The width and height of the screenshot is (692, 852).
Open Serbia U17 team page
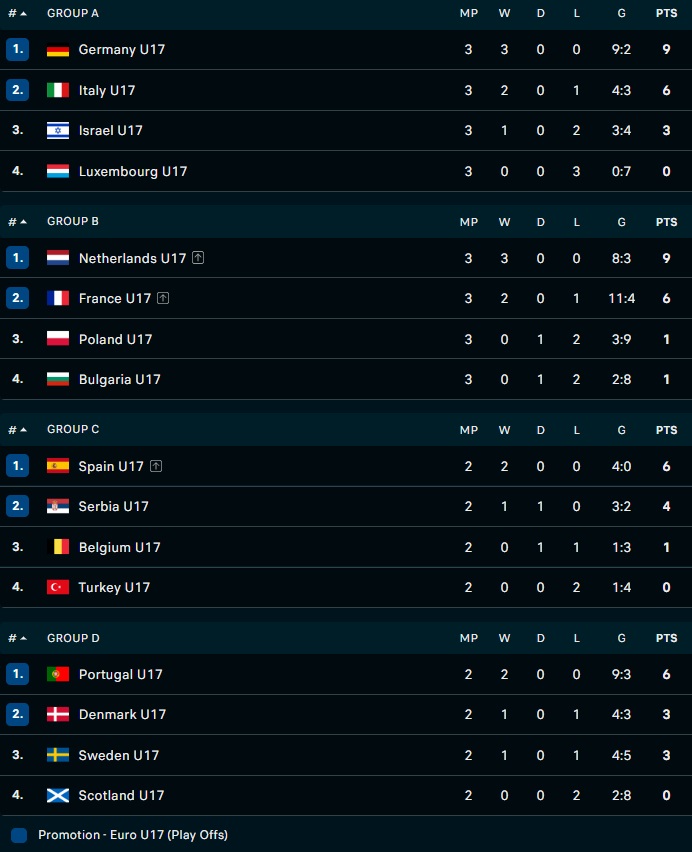pos(113,506)
